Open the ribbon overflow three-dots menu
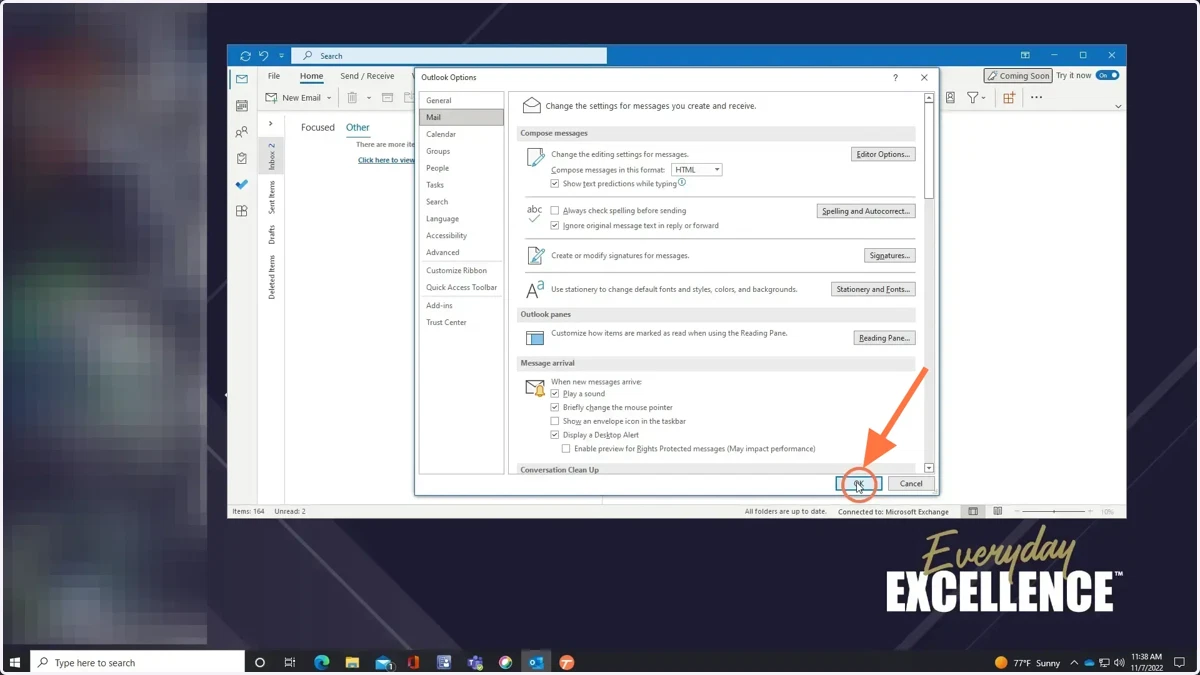The height and width of the screenshot is (675, 1200). [1036, 98]
